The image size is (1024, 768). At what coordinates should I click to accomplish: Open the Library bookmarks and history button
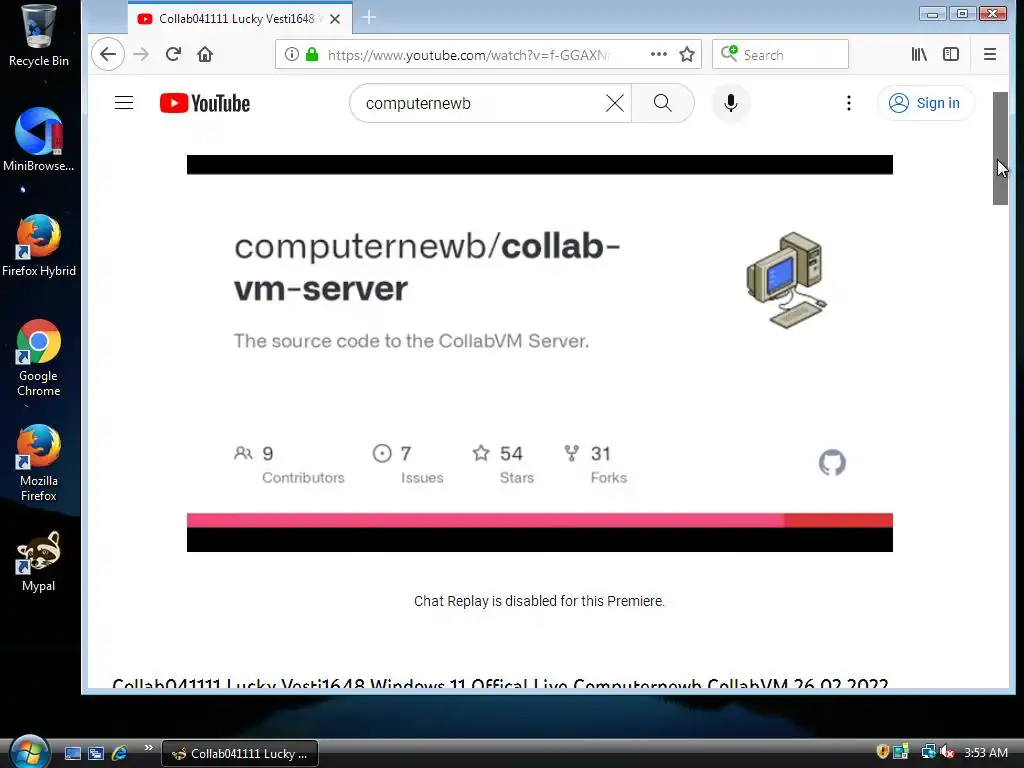(919, 54)
